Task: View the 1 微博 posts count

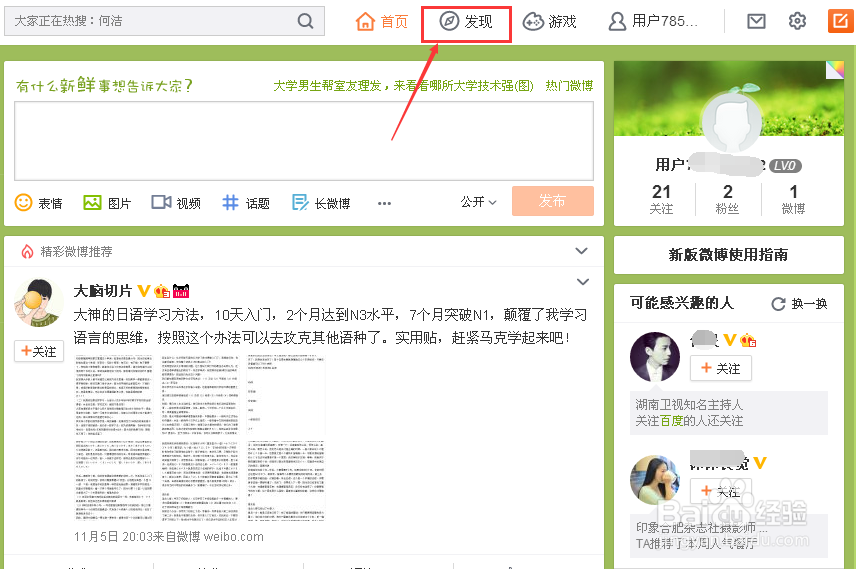Action: (x=793, y=199)
